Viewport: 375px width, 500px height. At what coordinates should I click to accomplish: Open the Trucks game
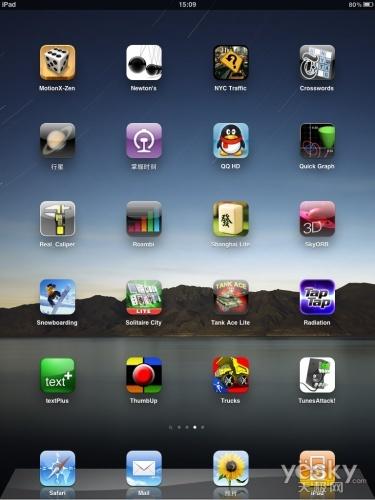(x=231, y=375)
